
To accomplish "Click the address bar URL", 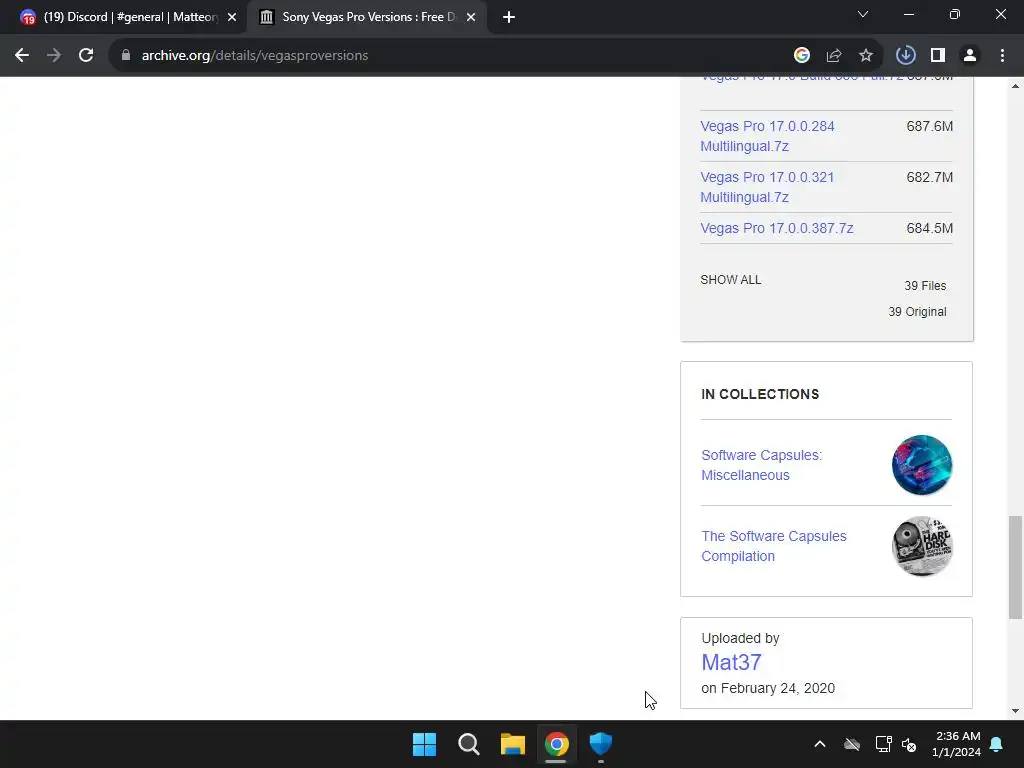I will [255, 56].
